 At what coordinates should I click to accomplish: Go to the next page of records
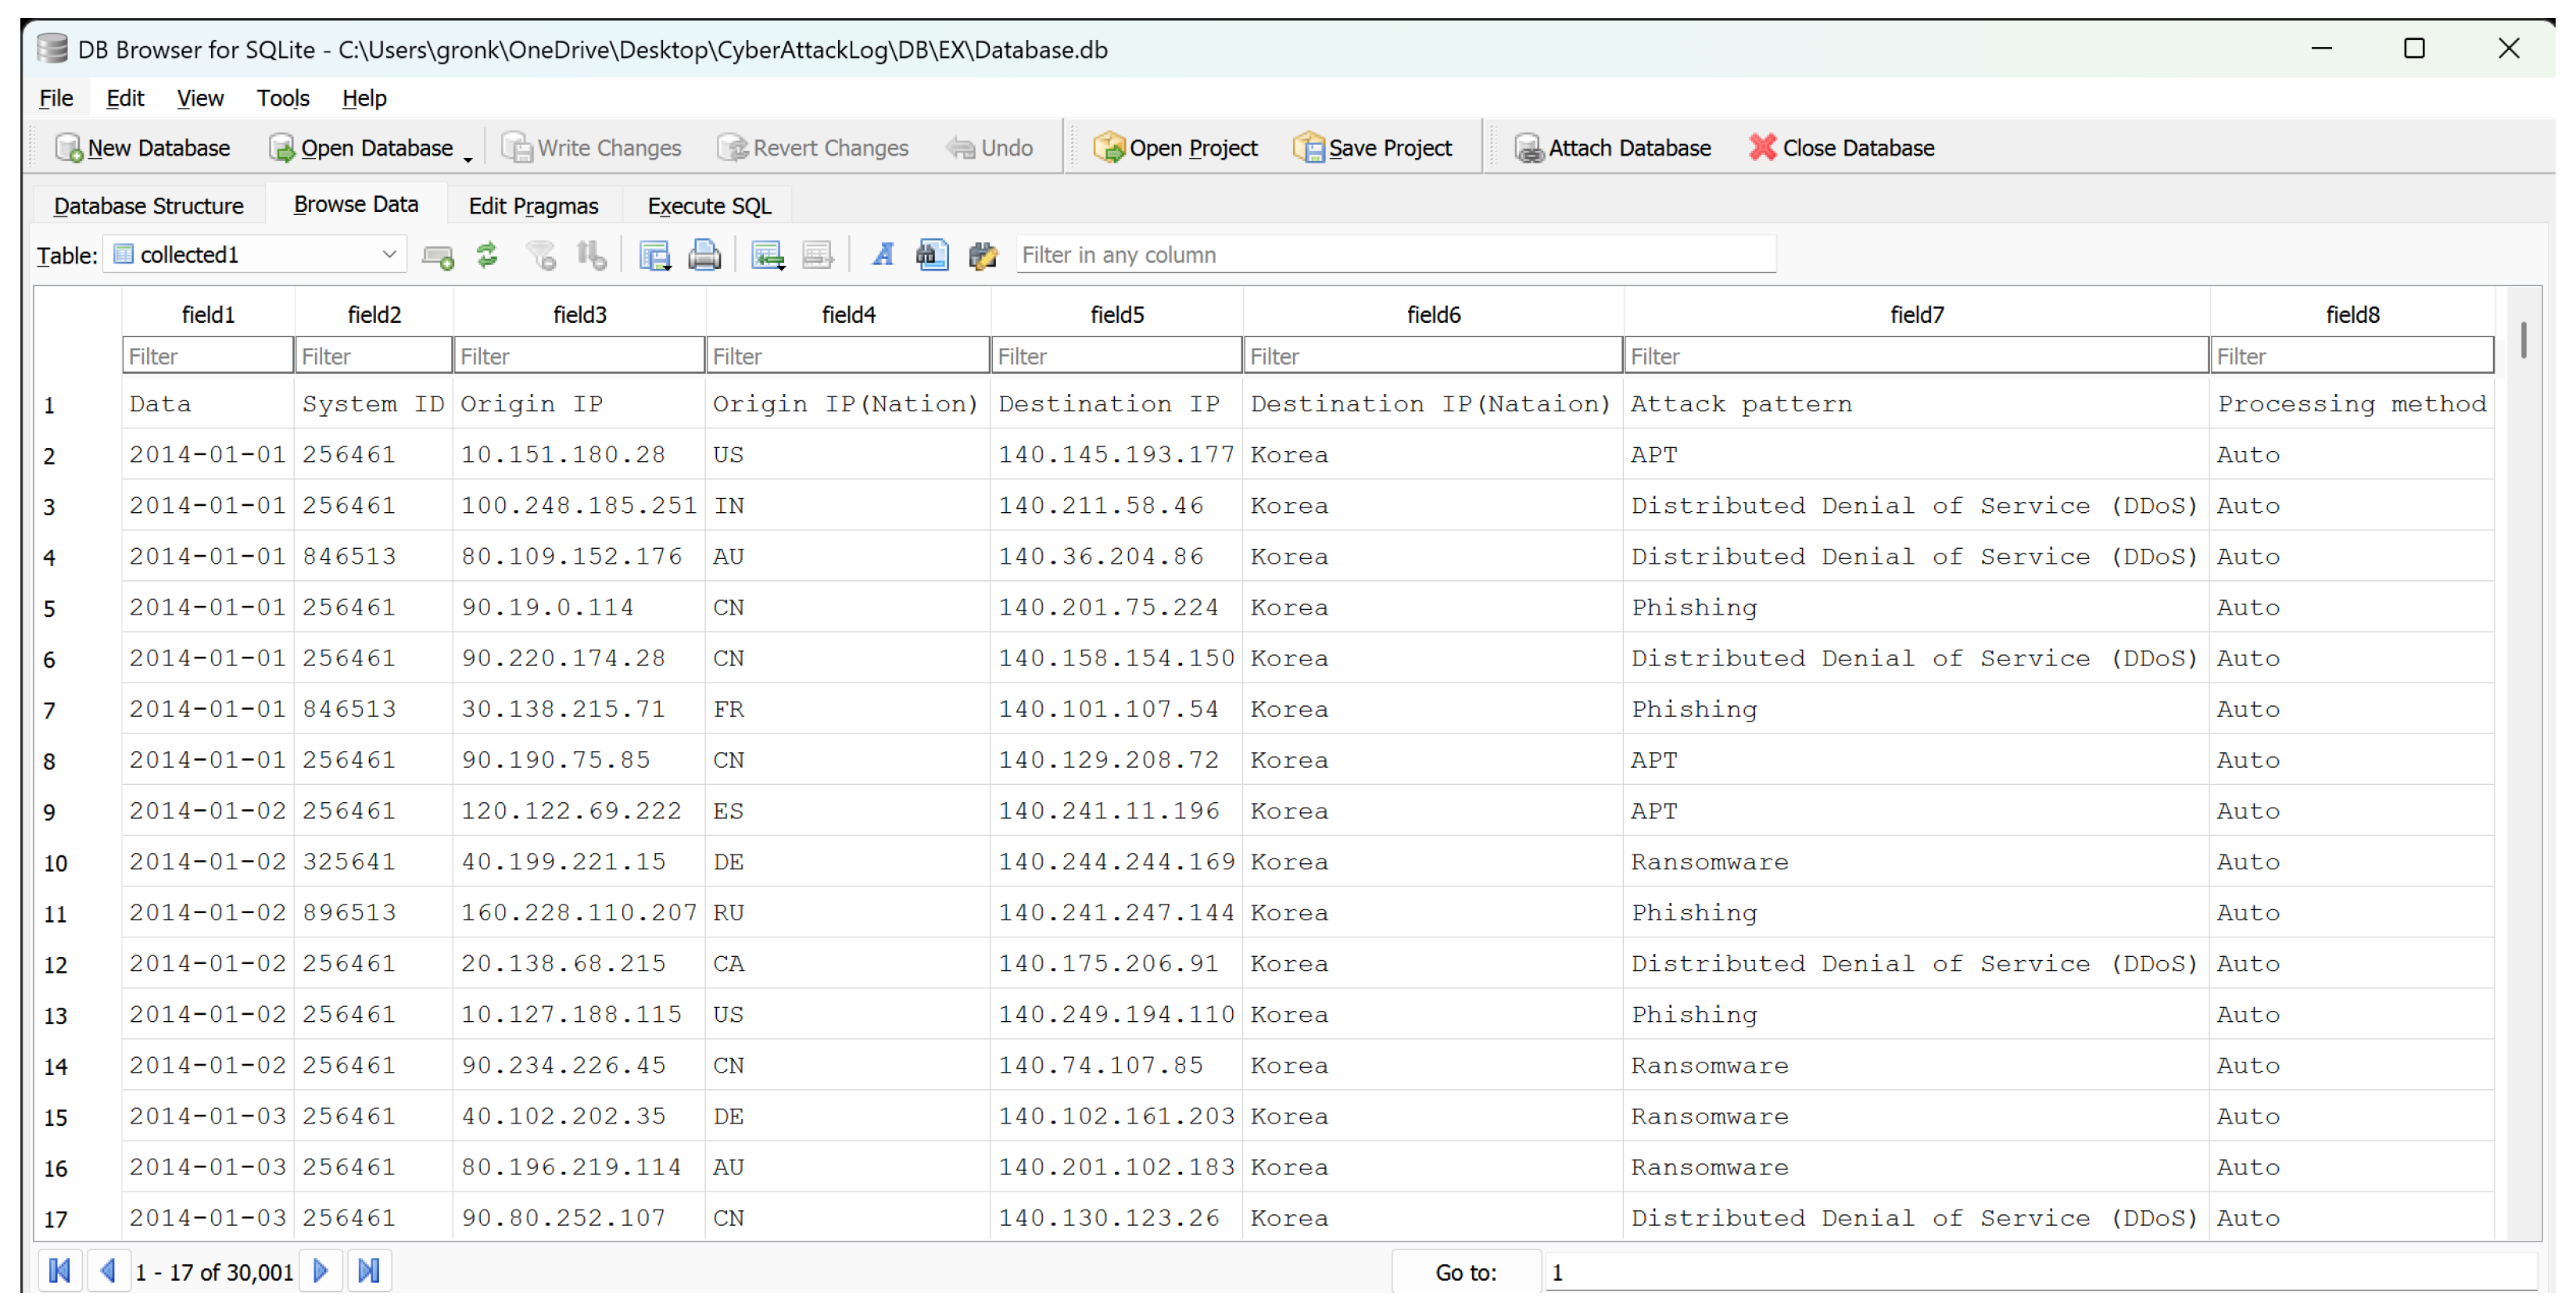click(x=321, y=1272)
